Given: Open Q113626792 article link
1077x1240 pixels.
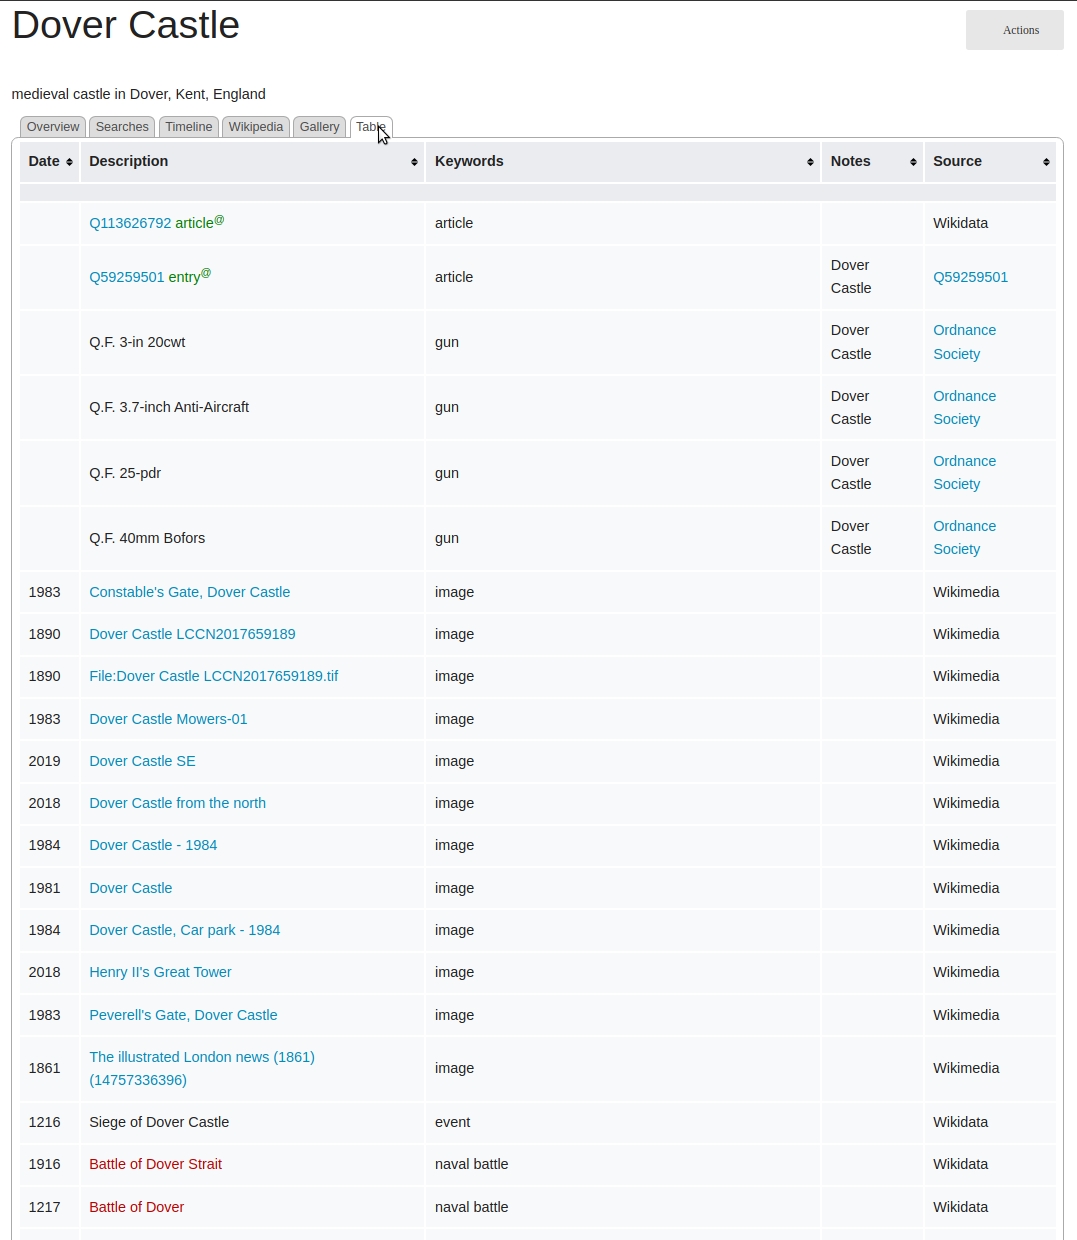Looking at the screenshot, I should (x=130, y=223).
